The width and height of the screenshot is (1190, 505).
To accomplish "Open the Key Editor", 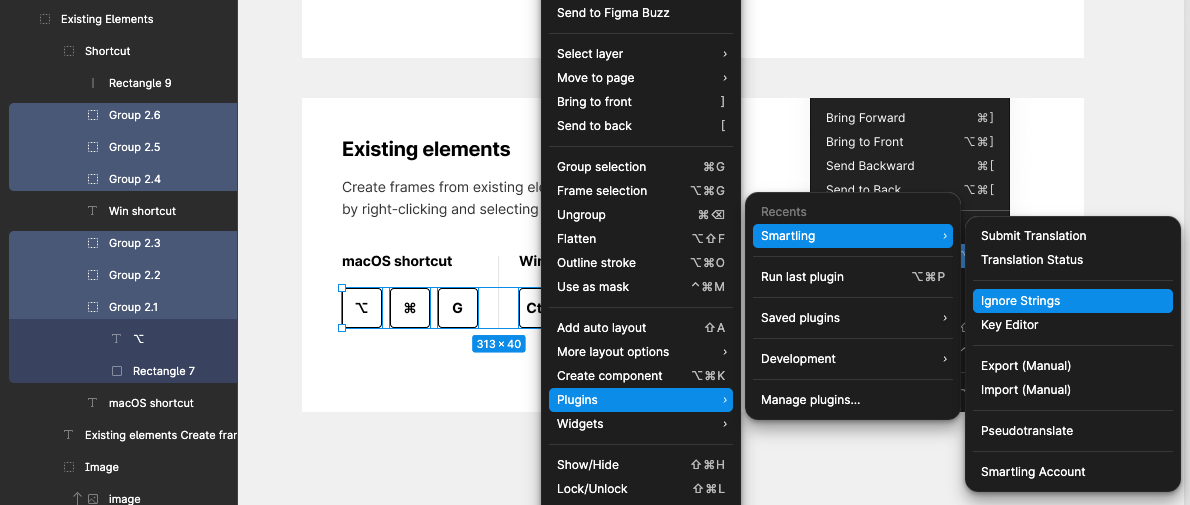I will point(1072,325).
